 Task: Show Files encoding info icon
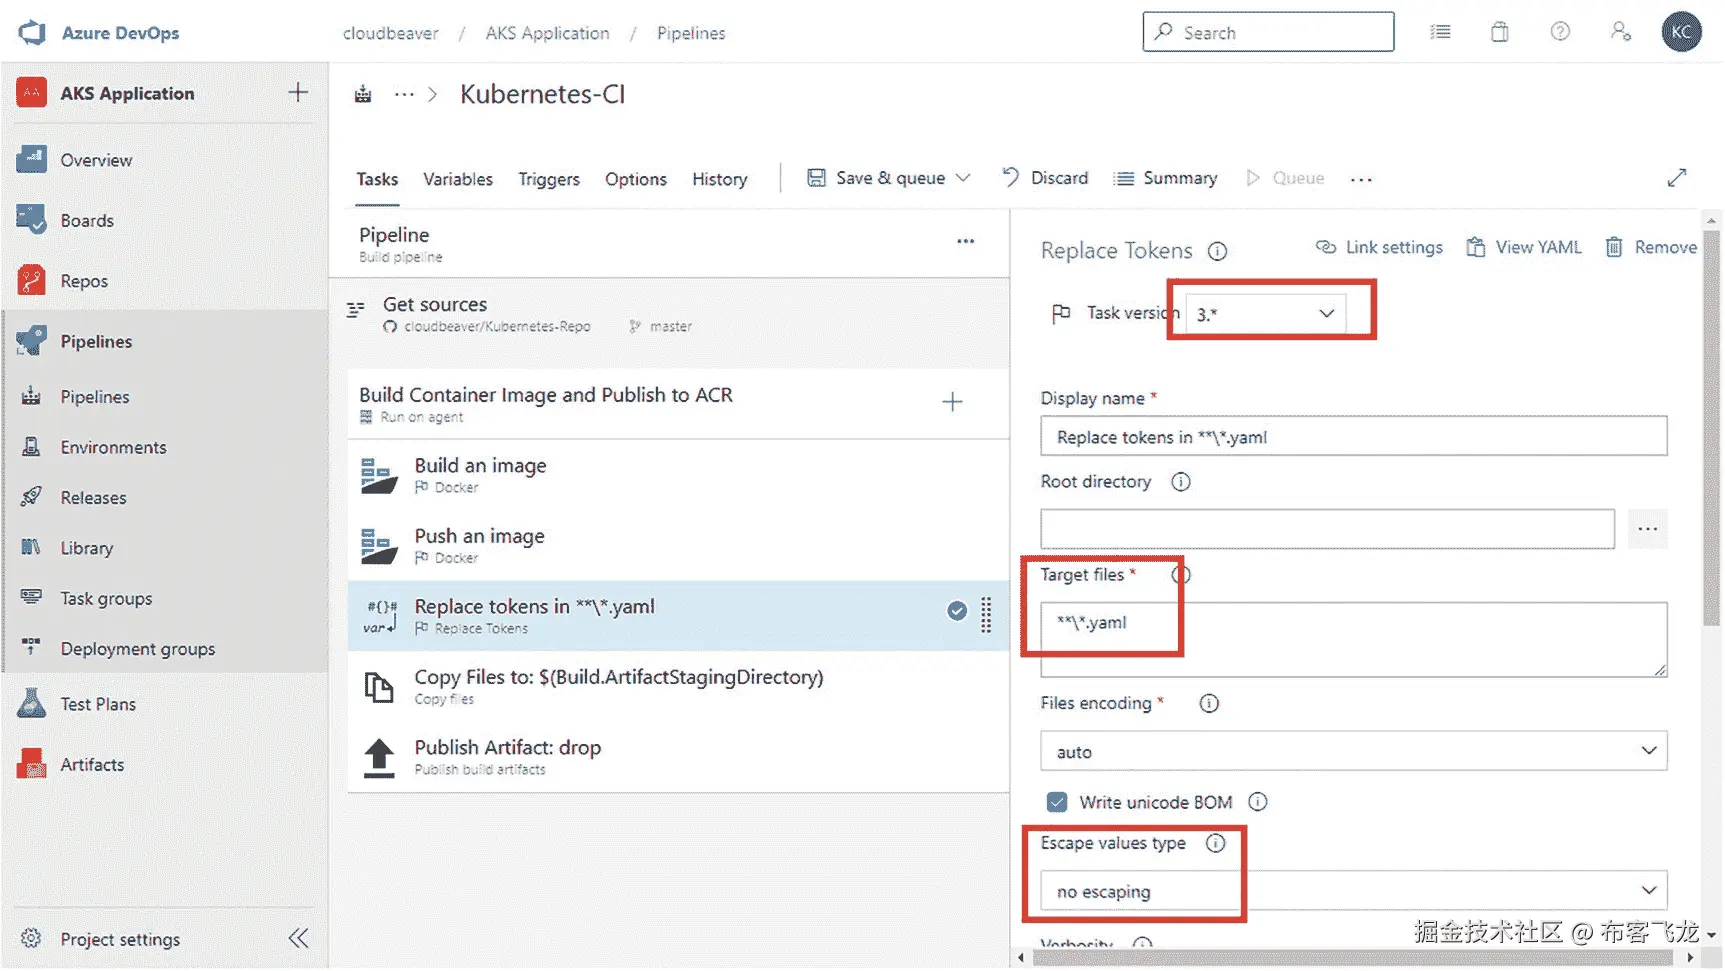1209,703
